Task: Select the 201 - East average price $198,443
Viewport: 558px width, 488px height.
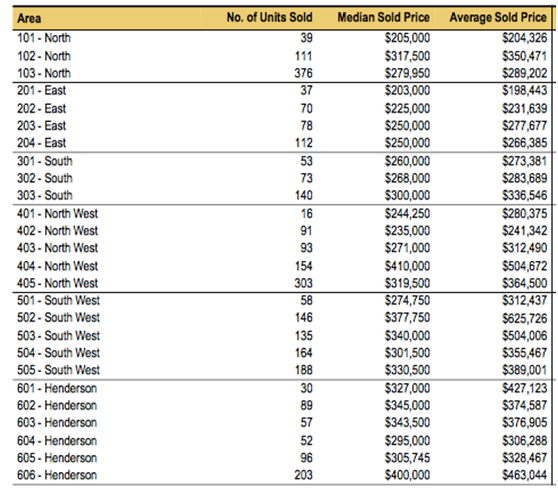Action: pyautogui.click(x=525, y=90)
